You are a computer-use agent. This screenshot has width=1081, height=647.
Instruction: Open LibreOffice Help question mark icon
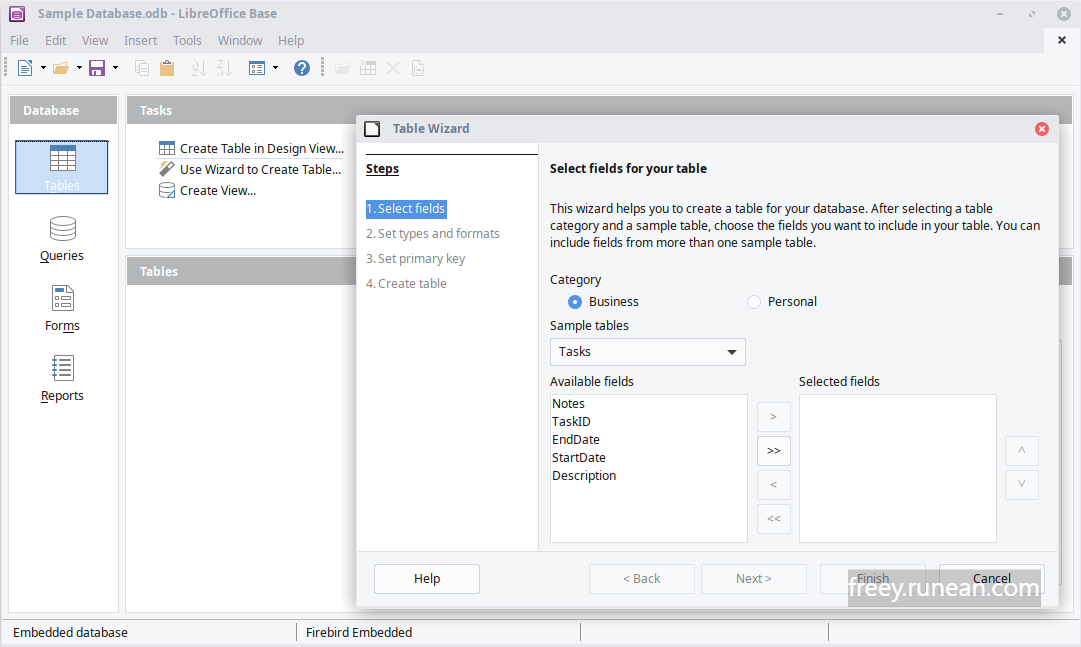click(x=302, y=68)
